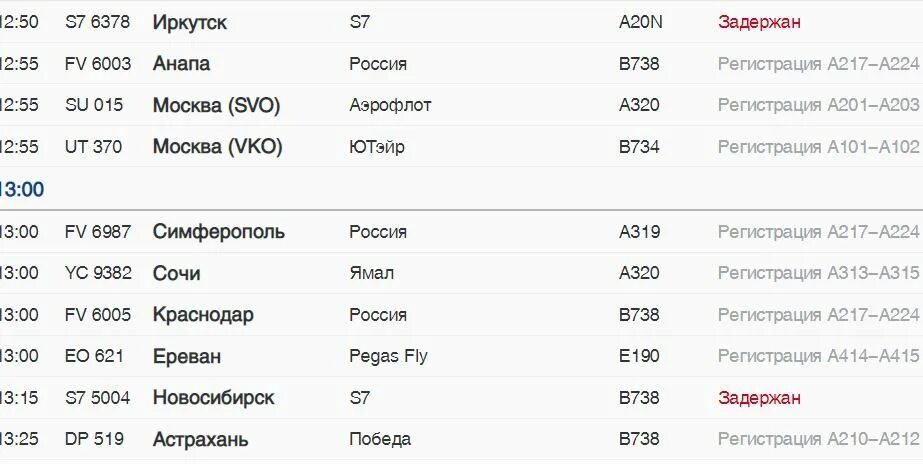Image resolution: width=923 pixels, height=464 pixels.
Task: Click flight number UT 370
Action: click(x=93, y=147)
